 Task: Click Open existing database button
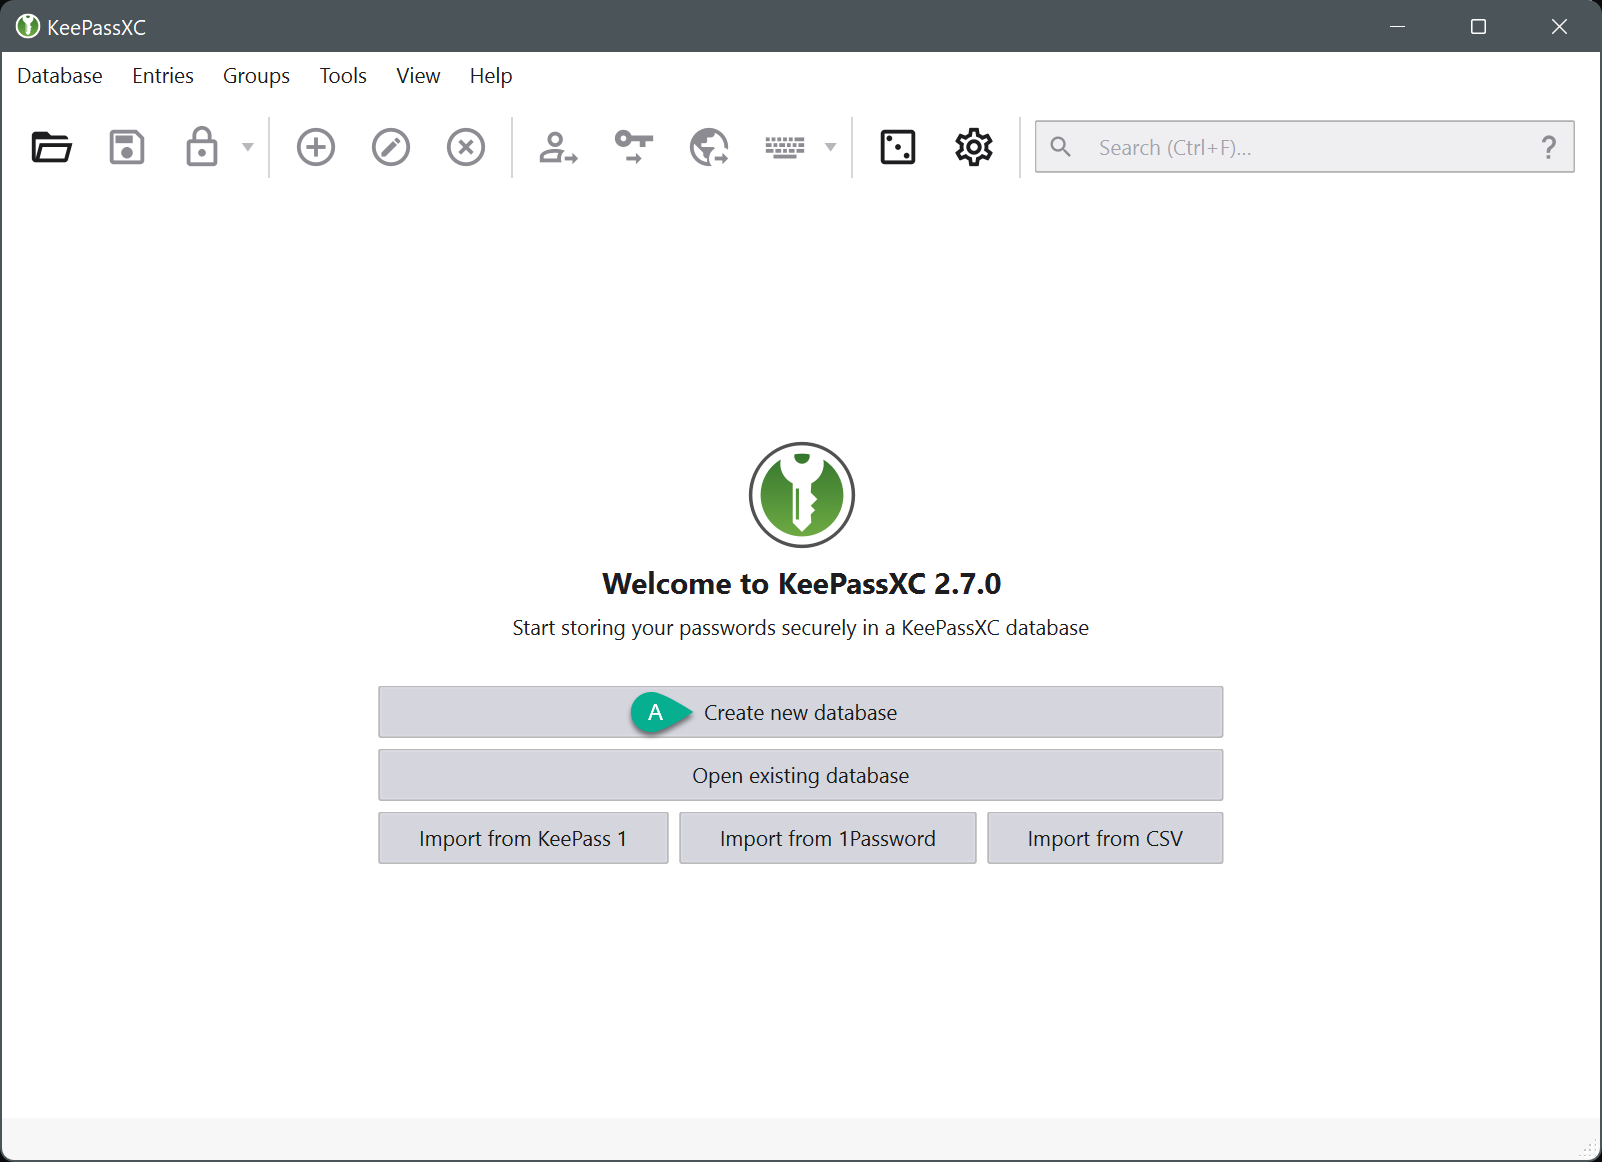click(800, 775)
